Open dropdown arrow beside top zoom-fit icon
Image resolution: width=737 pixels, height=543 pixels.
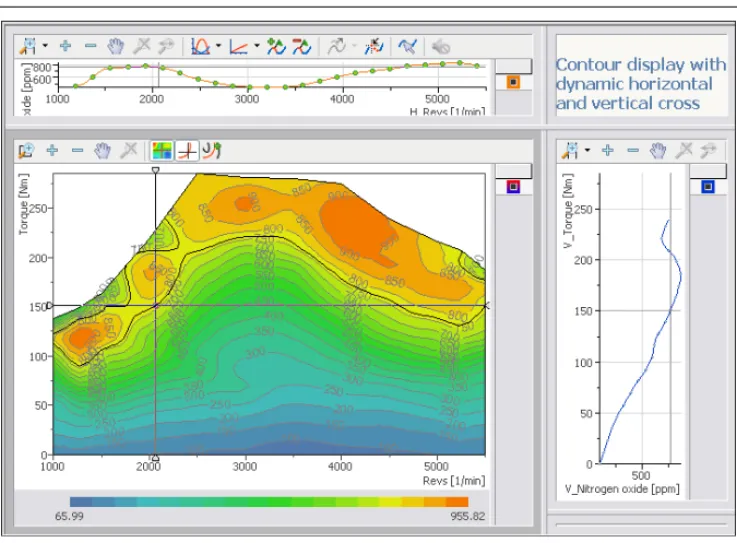click(45, 46)
